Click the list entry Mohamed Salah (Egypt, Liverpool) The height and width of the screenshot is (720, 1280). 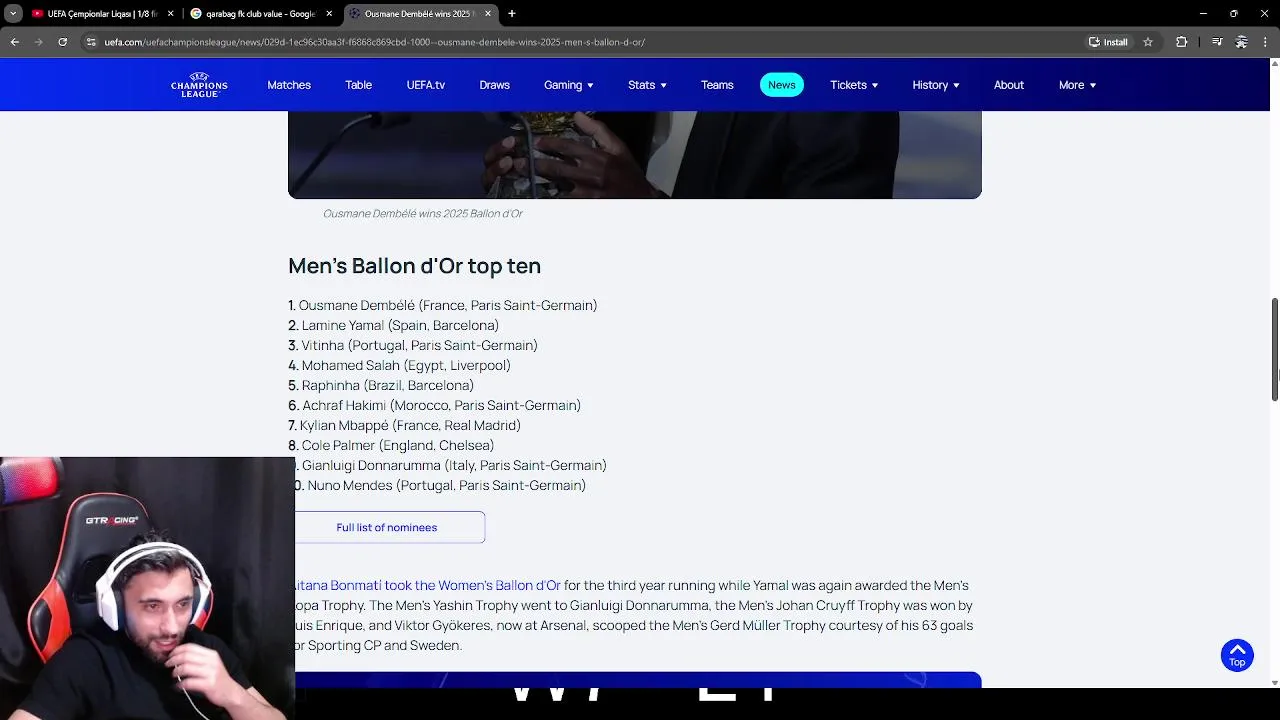point(400,365)
